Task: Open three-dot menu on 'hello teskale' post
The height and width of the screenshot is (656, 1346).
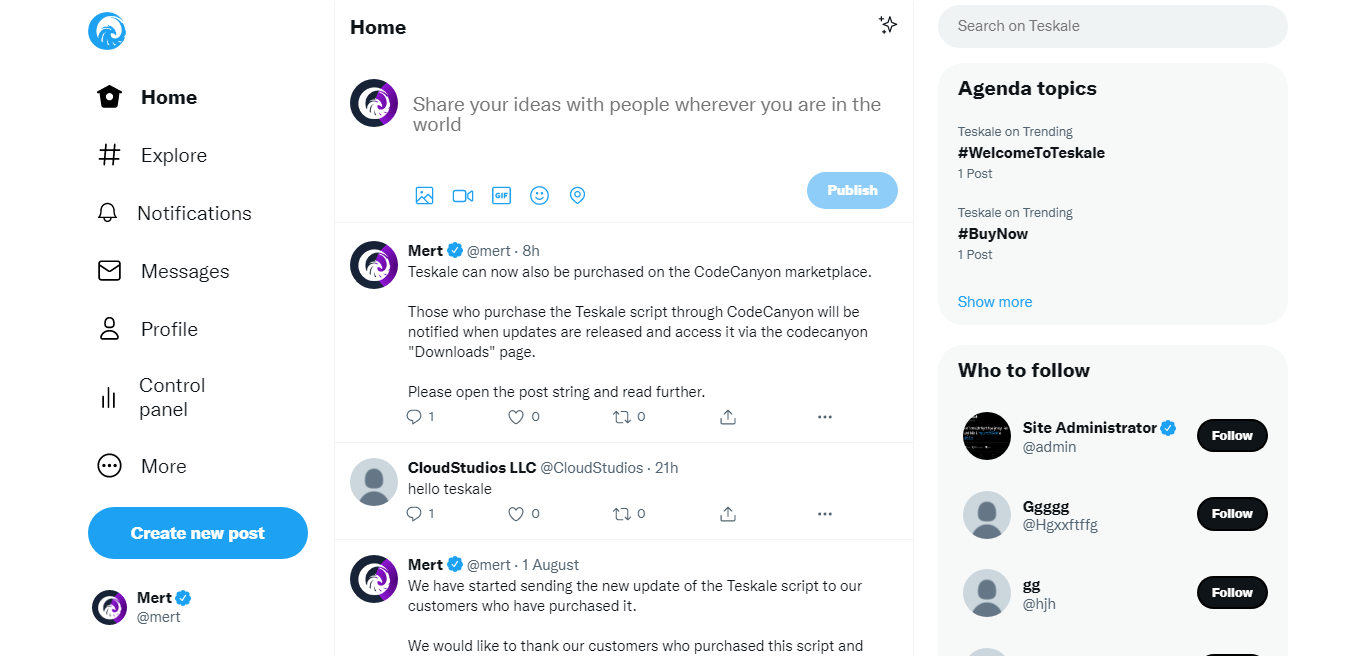Action: [825, 514]
